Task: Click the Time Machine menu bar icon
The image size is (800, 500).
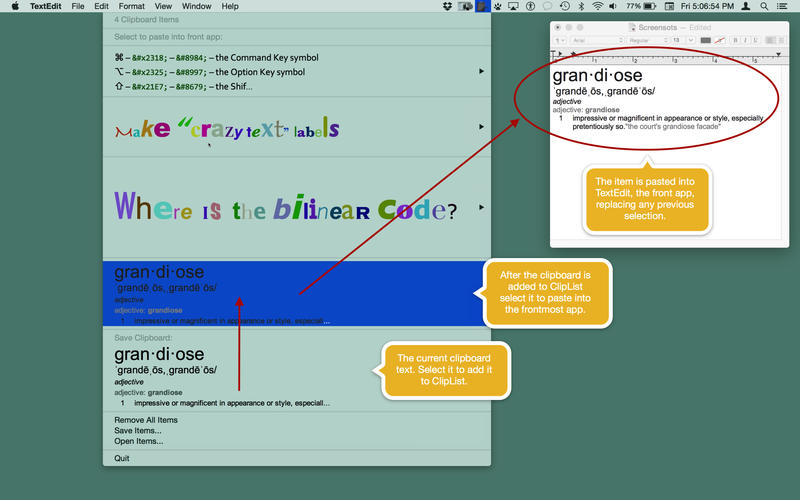Action: (x=564, y=6)
